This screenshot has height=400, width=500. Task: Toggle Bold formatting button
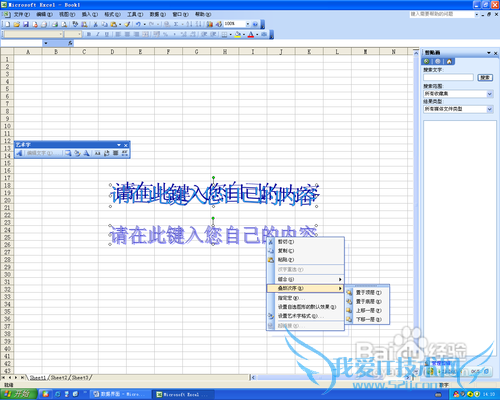click(x=89, y=34)
